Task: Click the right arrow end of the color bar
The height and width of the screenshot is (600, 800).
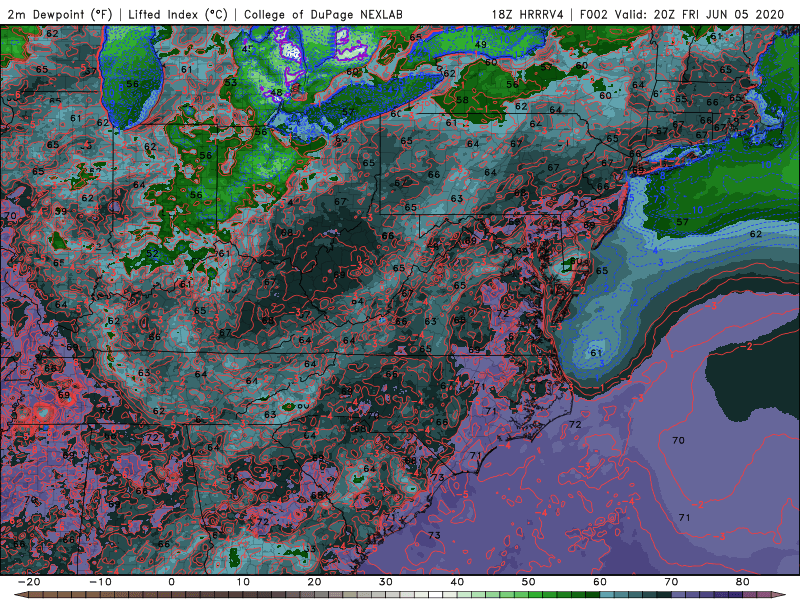Action: coord(779,594)
